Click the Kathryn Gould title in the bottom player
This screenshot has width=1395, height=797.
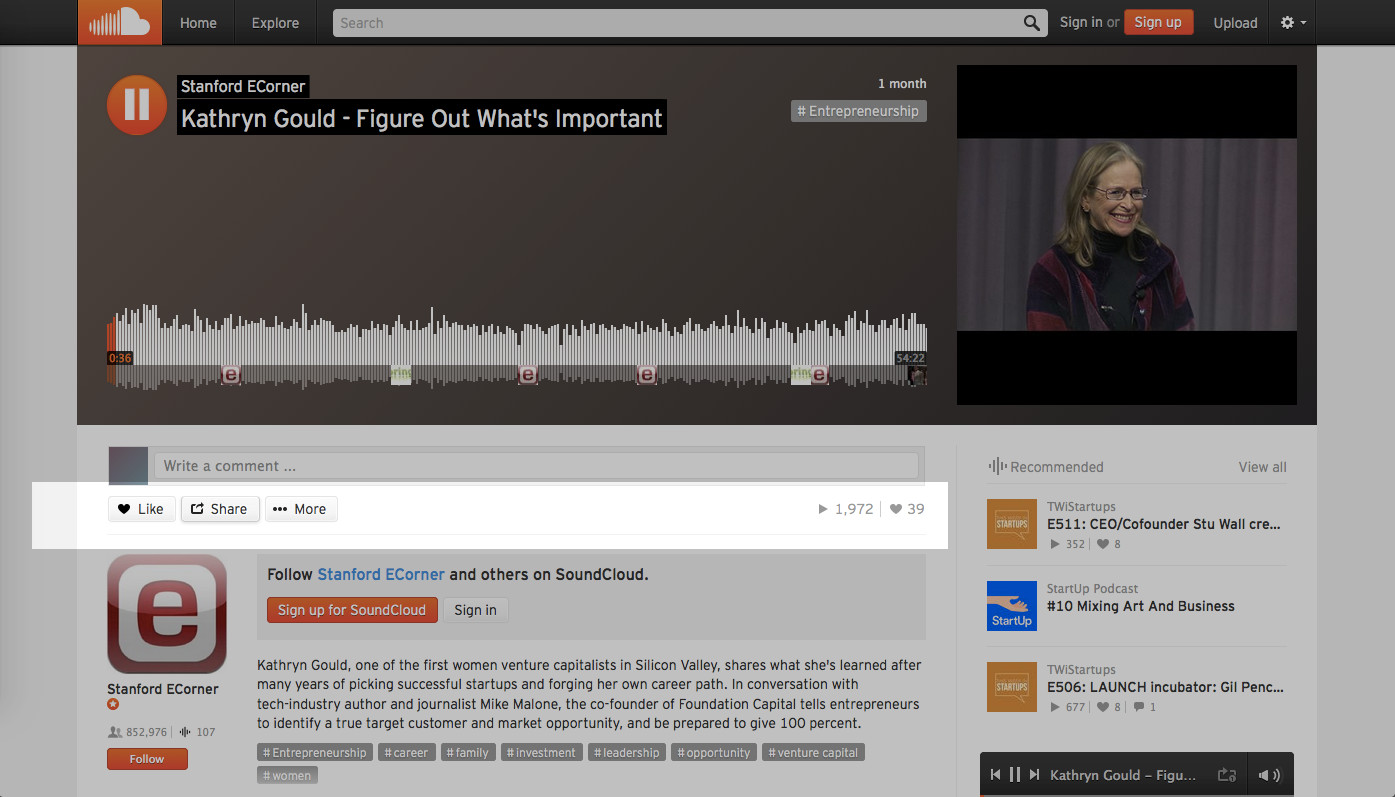1123,775
